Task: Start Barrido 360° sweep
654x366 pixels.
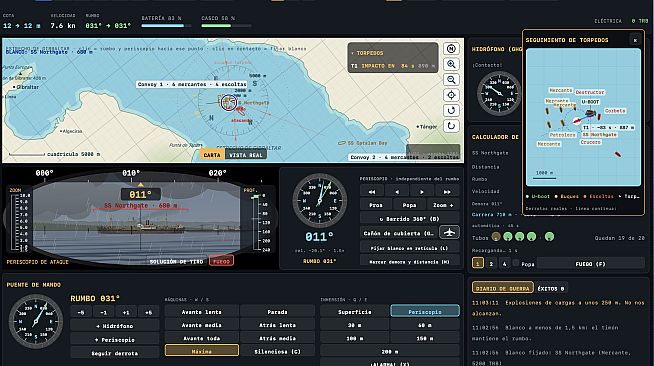Action: pos(409,219)
